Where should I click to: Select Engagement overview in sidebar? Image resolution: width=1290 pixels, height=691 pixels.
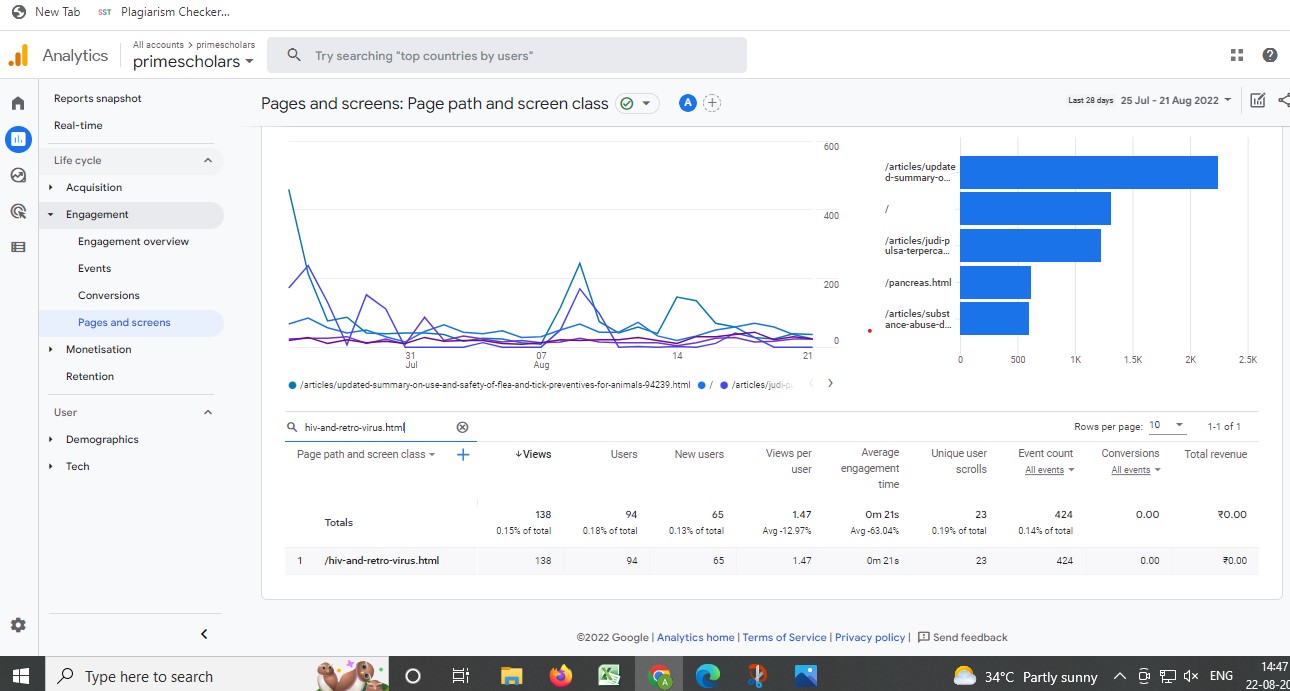133,241
